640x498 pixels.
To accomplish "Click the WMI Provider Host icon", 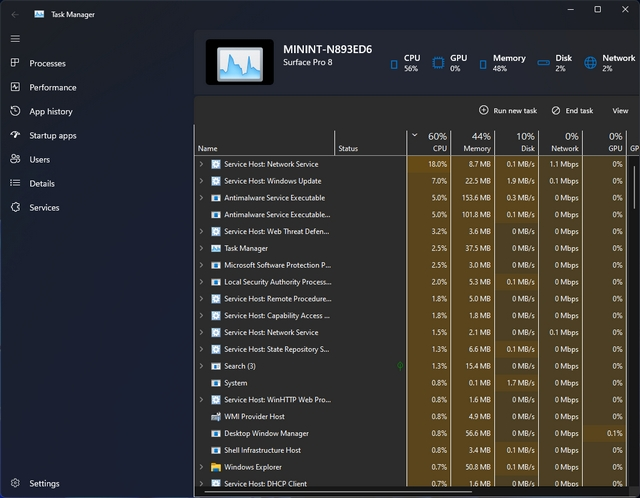I will click(216, 416).
